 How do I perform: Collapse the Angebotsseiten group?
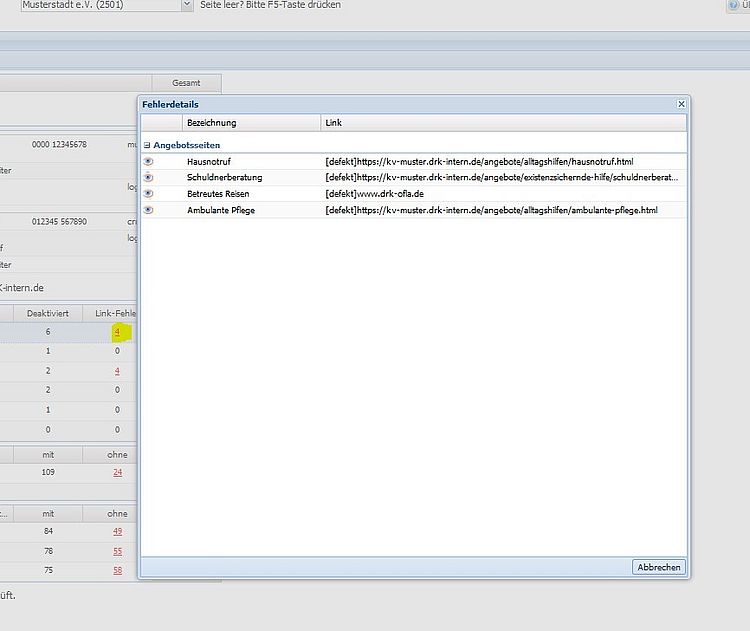[x=147, y=145]
